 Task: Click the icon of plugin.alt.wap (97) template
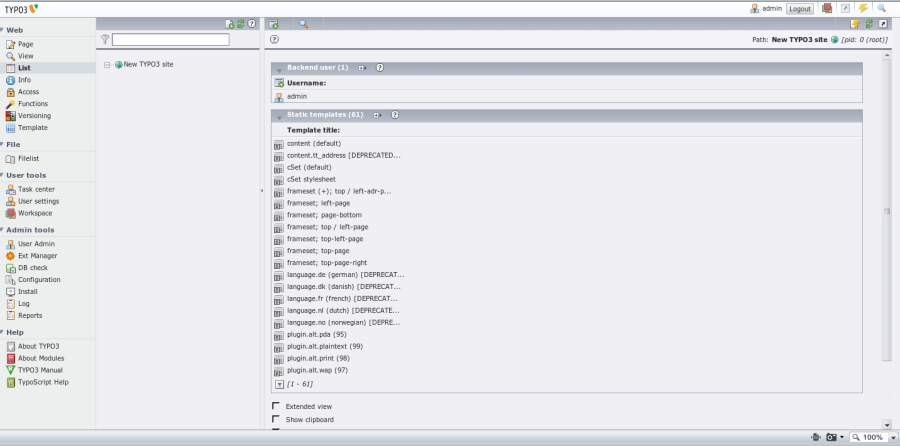(279, 371)
